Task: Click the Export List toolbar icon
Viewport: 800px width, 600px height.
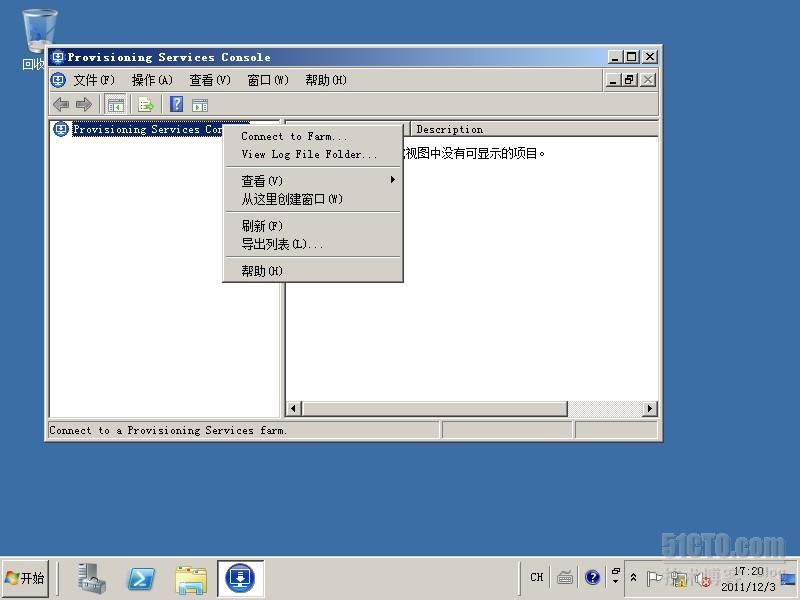Action: [146, 105]
